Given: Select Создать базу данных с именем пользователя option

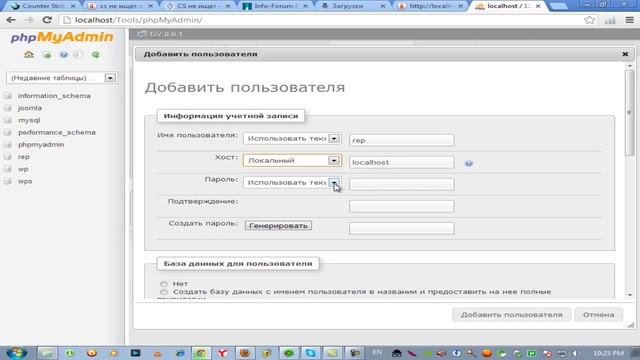Looking at the screenshot, I should 164,292.
